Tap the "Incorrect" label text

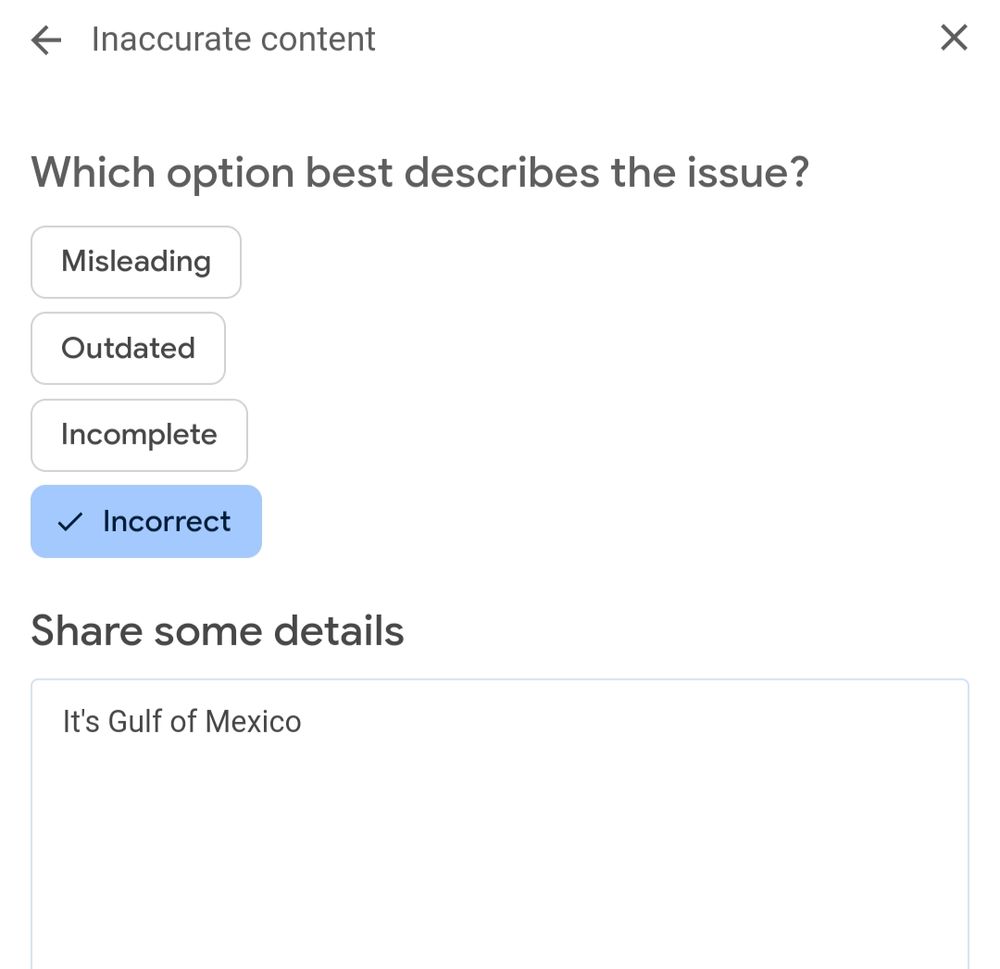click(166, 521)
